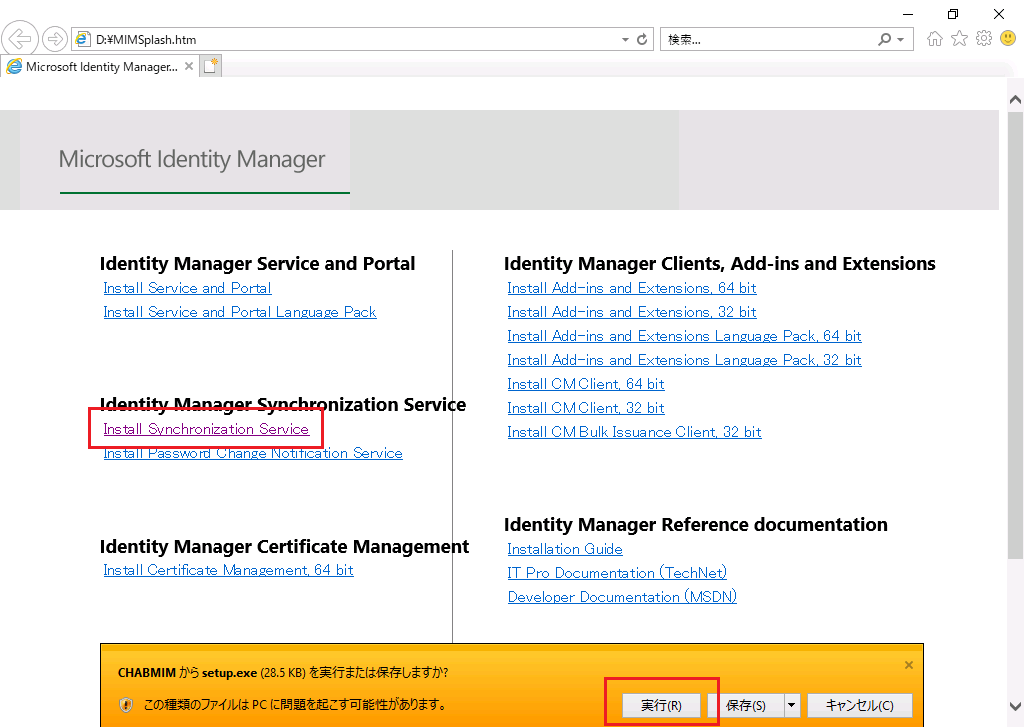
Task: Open IT Pro Documentation (TechNet) link
Action: tap(617, 573)
